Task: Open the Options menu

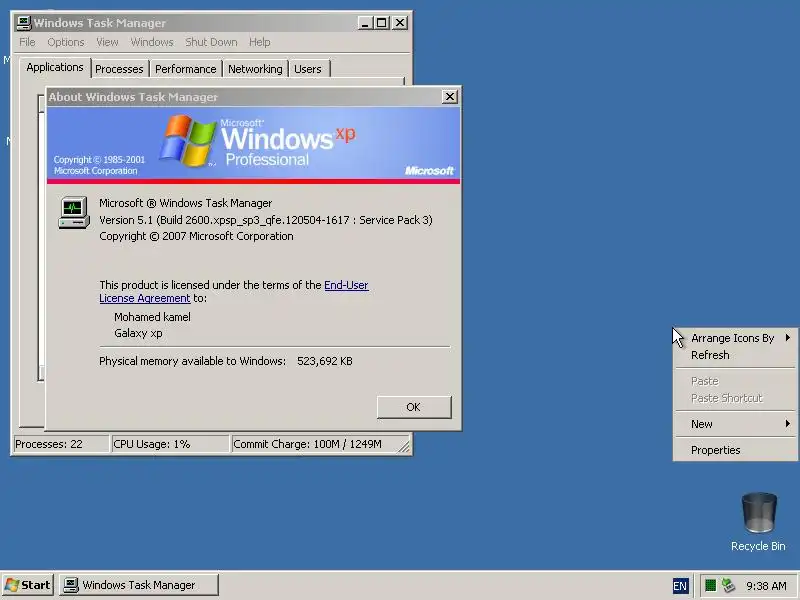Action: click(66, 42)
